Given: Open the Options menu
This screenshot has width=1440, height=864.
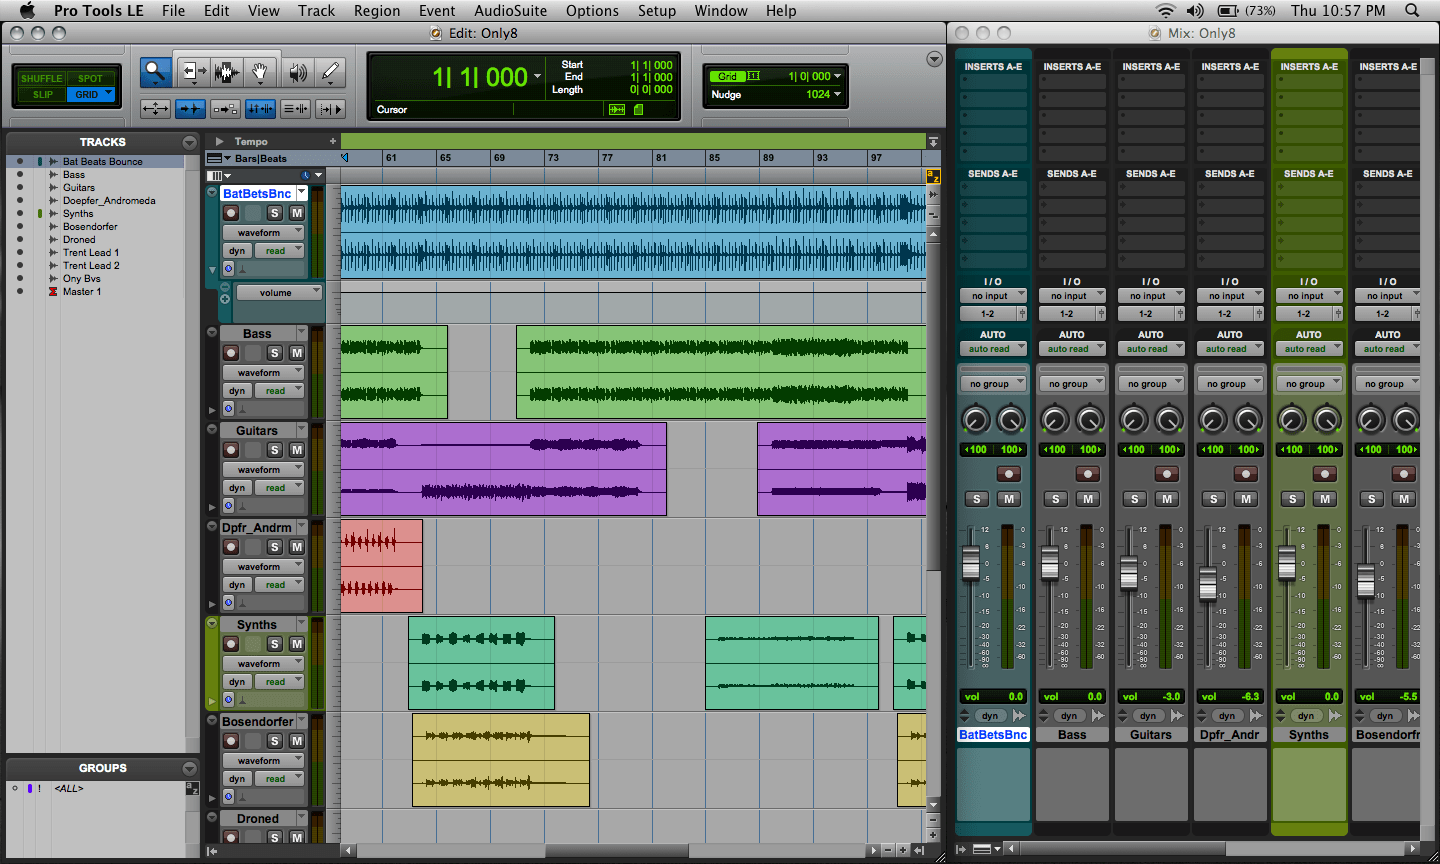Looking at the screenshot, I should click(x=592, y=11).
